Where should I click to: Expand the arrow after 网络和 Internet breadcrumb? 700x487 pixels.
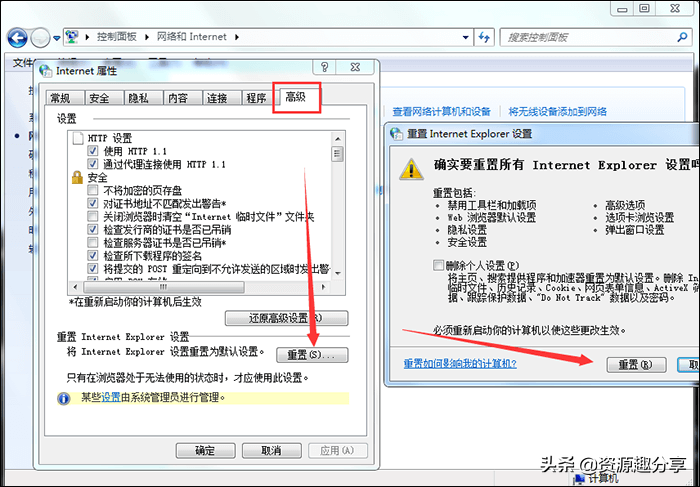point(237,37)
